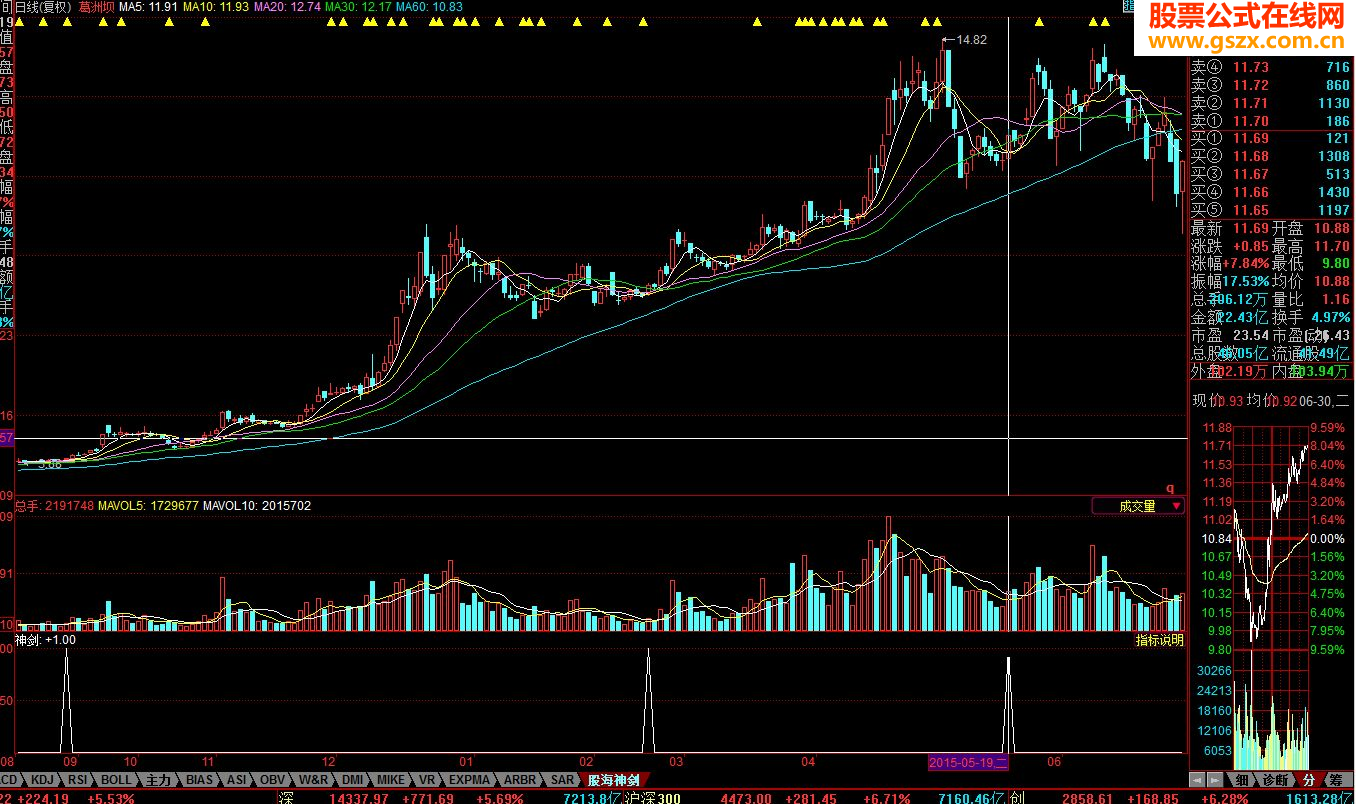Click the MAVOL5: 1729677 readout

(x=148, y=506)
